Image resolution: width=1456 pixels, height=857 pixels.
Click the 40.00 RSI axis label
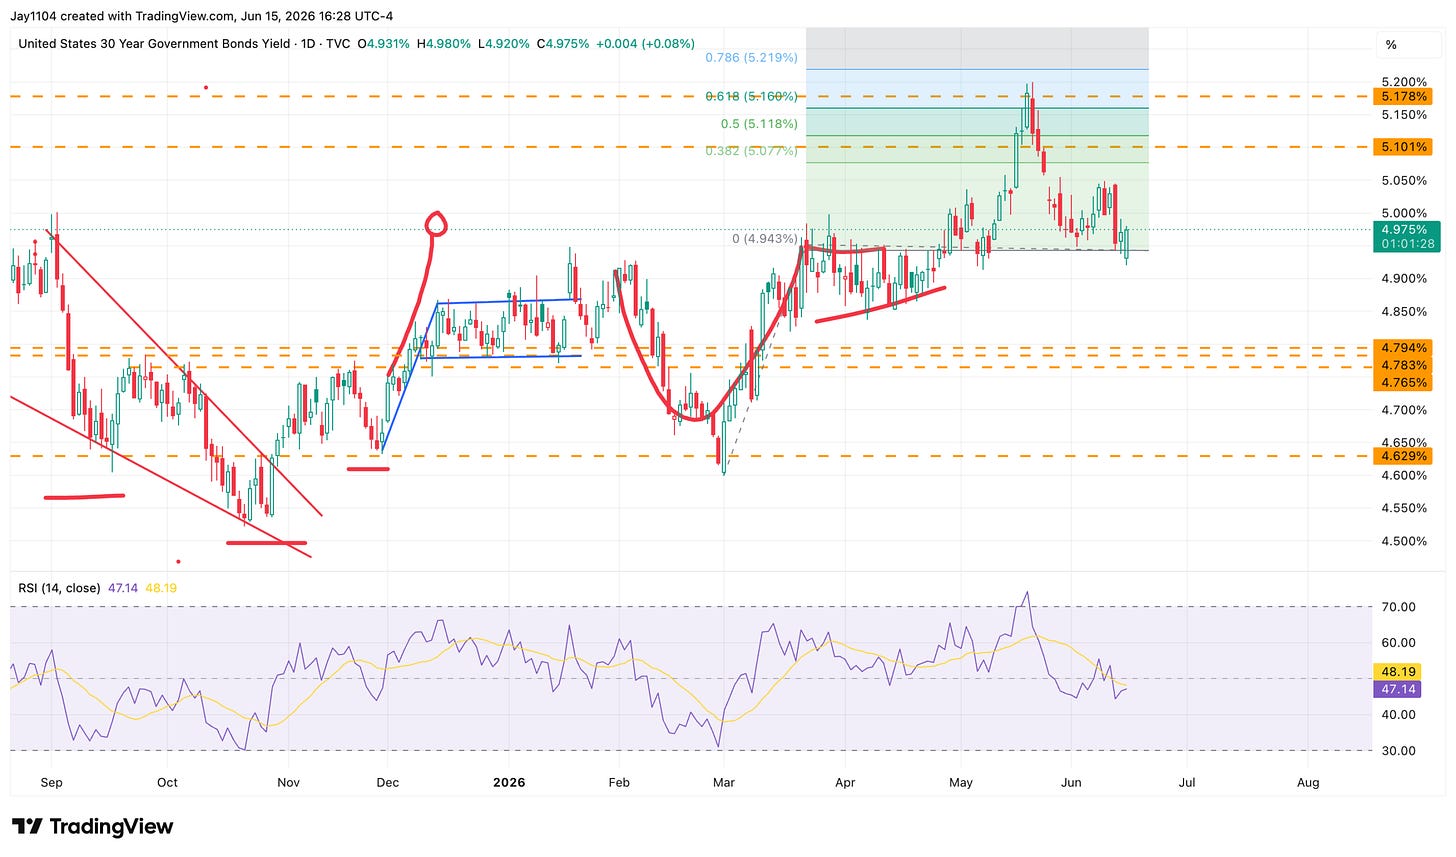1399,715
